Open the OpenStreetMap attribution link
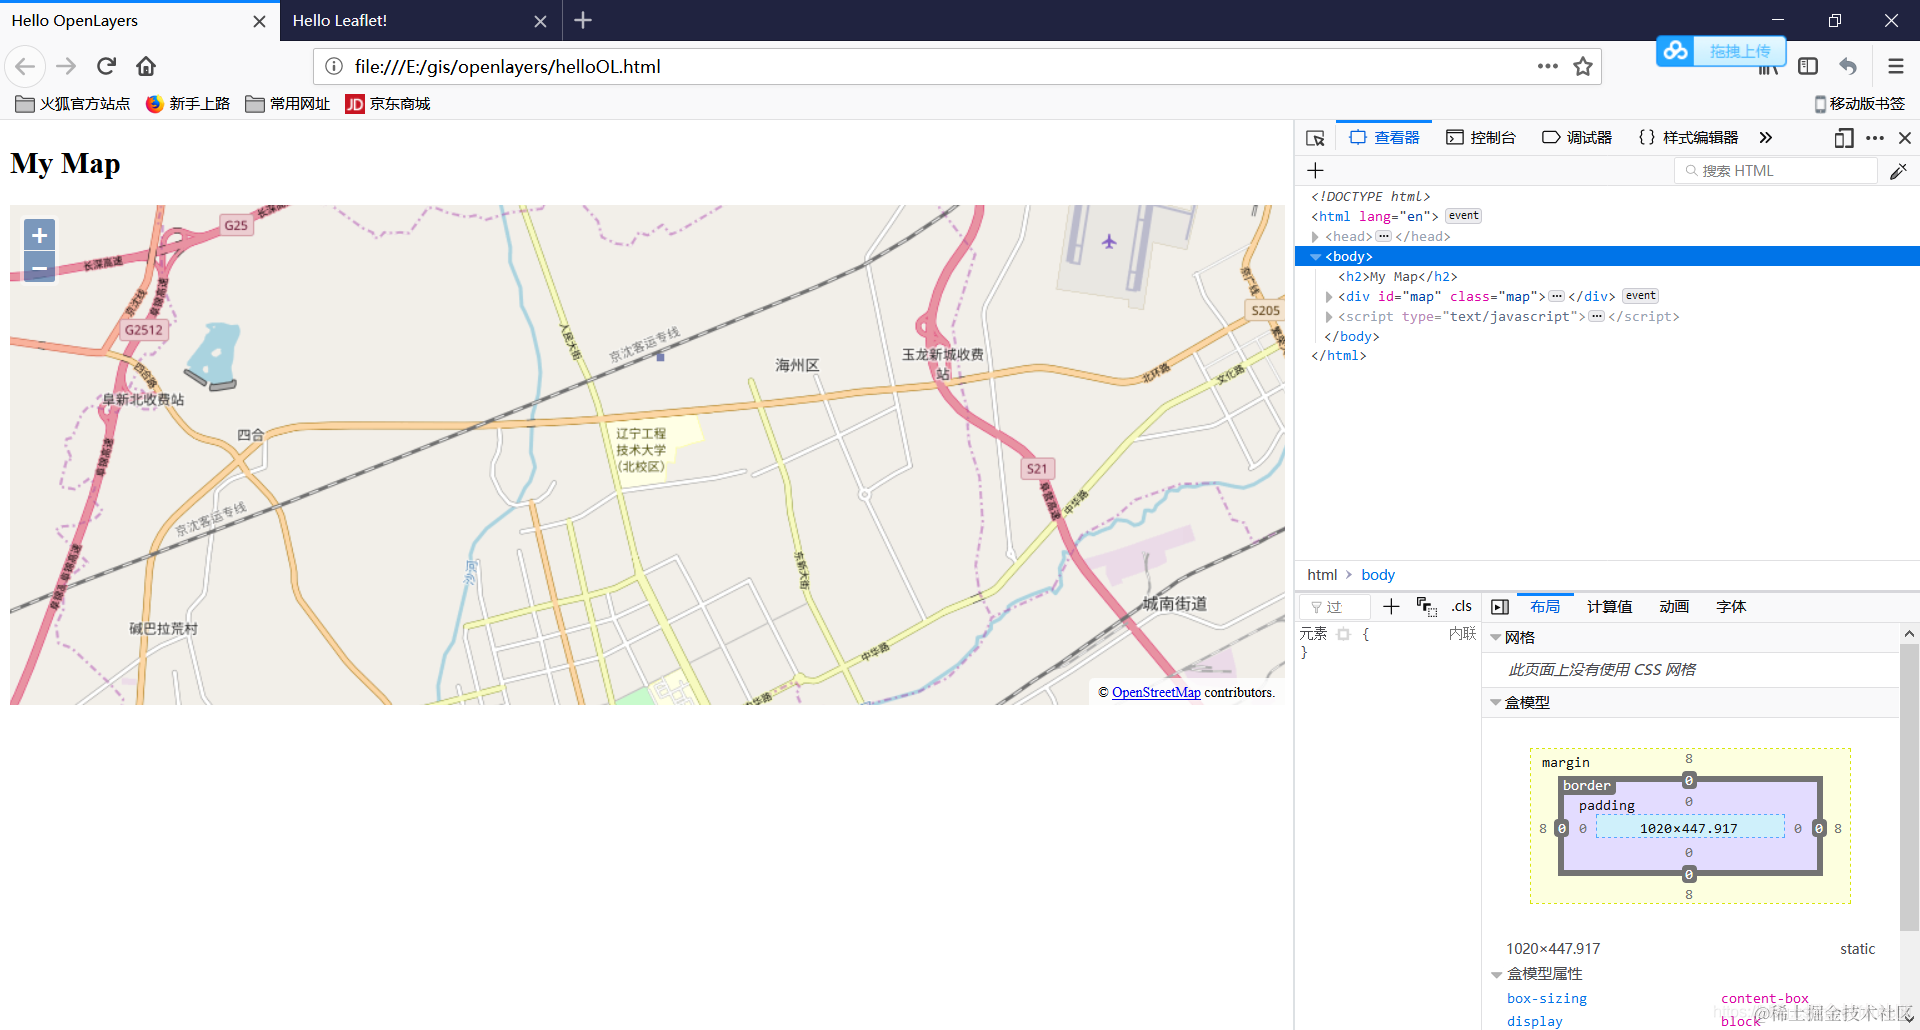1920x1030 pixels. [x=1156, y=692]
